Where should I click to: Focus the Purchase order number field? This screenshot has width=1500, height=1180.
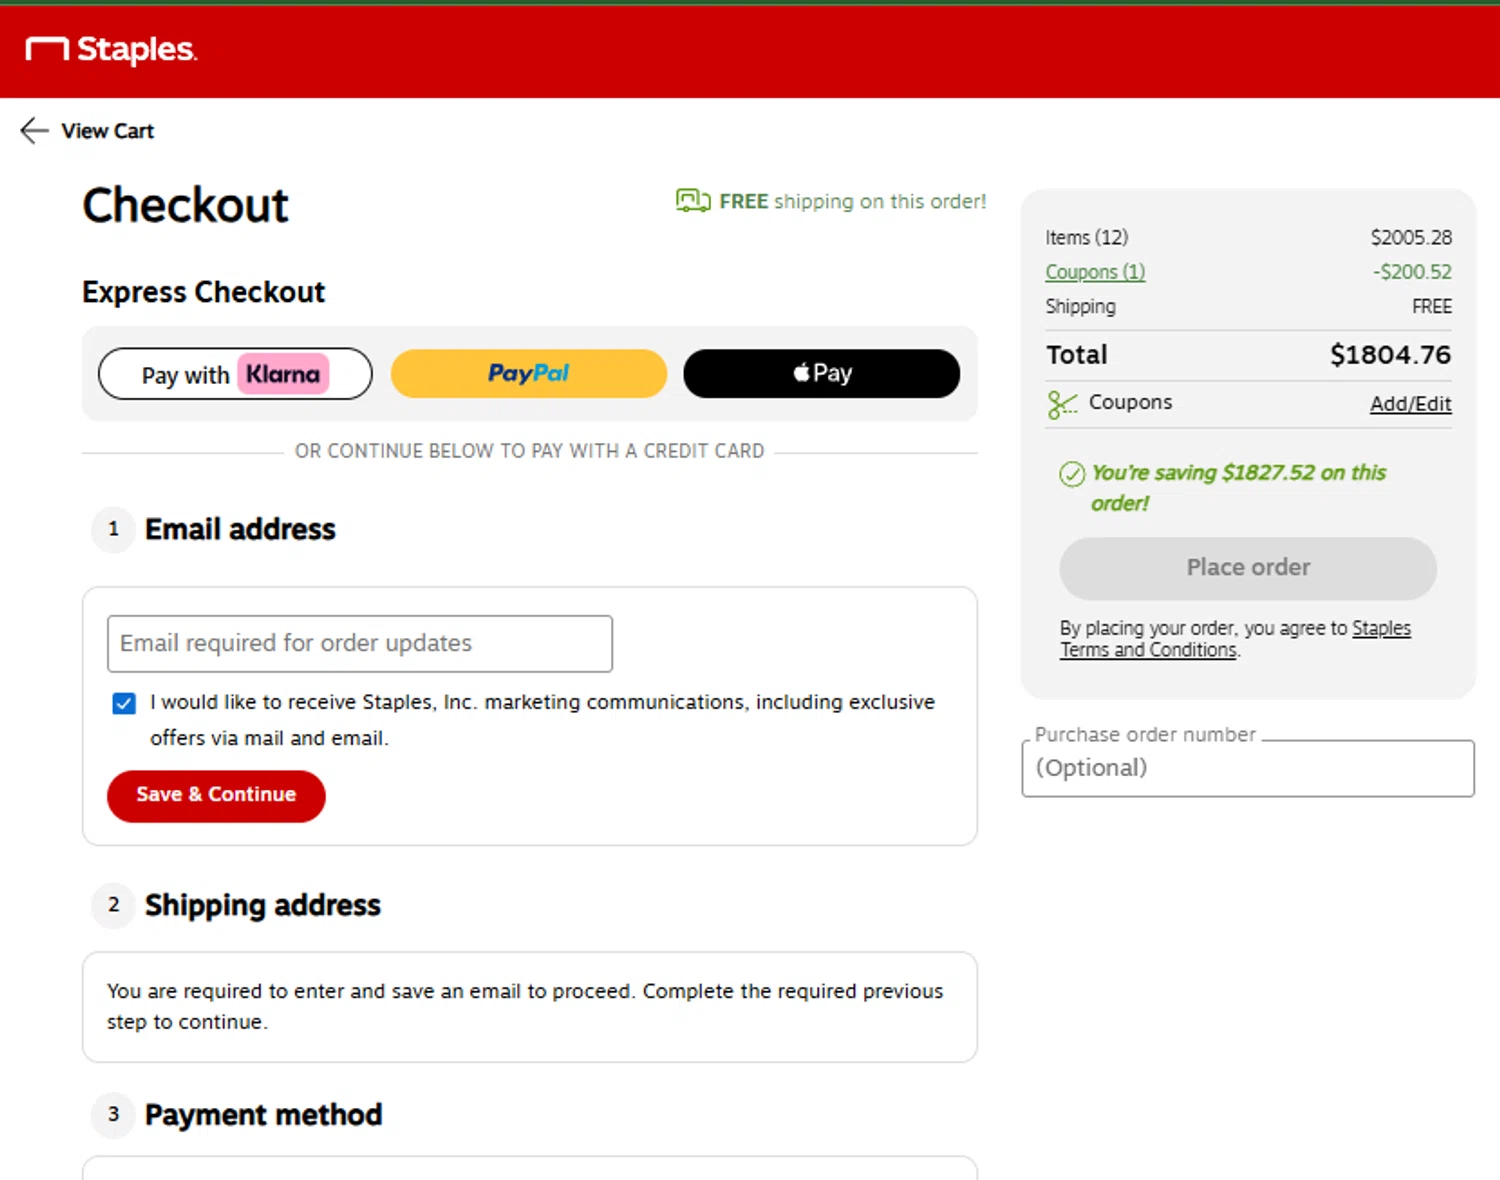tap(1248, 768)
